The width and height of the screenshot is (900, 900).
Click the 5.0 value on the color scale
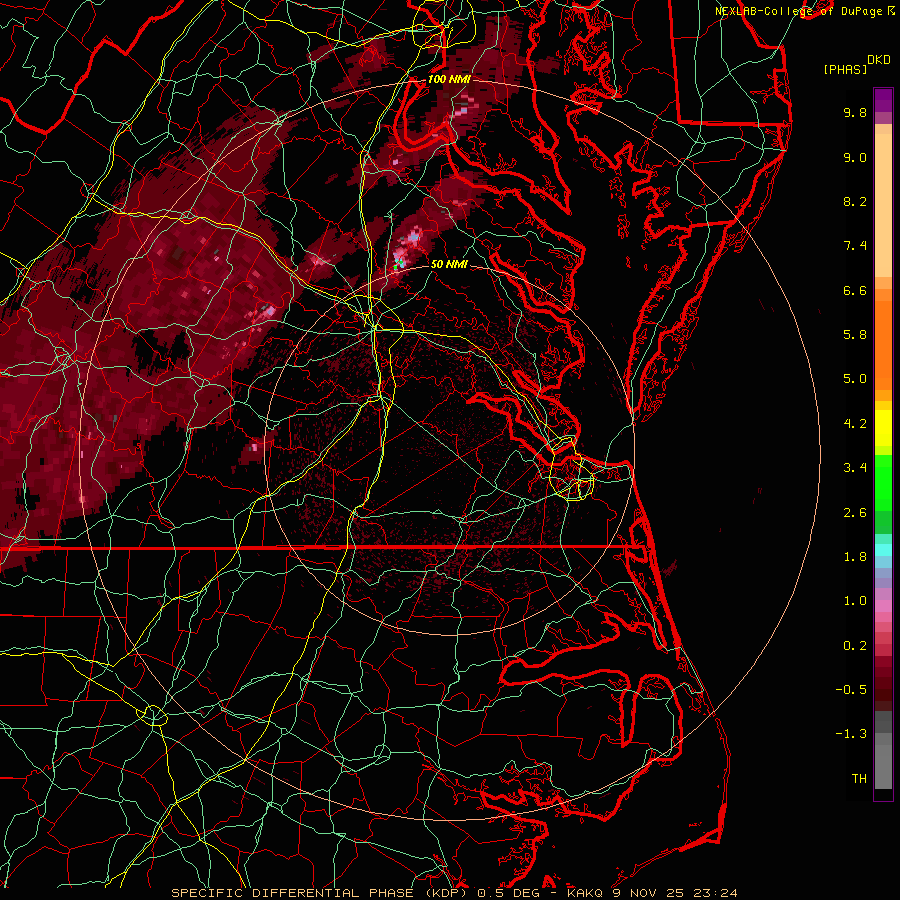click(x=855, y=379)
